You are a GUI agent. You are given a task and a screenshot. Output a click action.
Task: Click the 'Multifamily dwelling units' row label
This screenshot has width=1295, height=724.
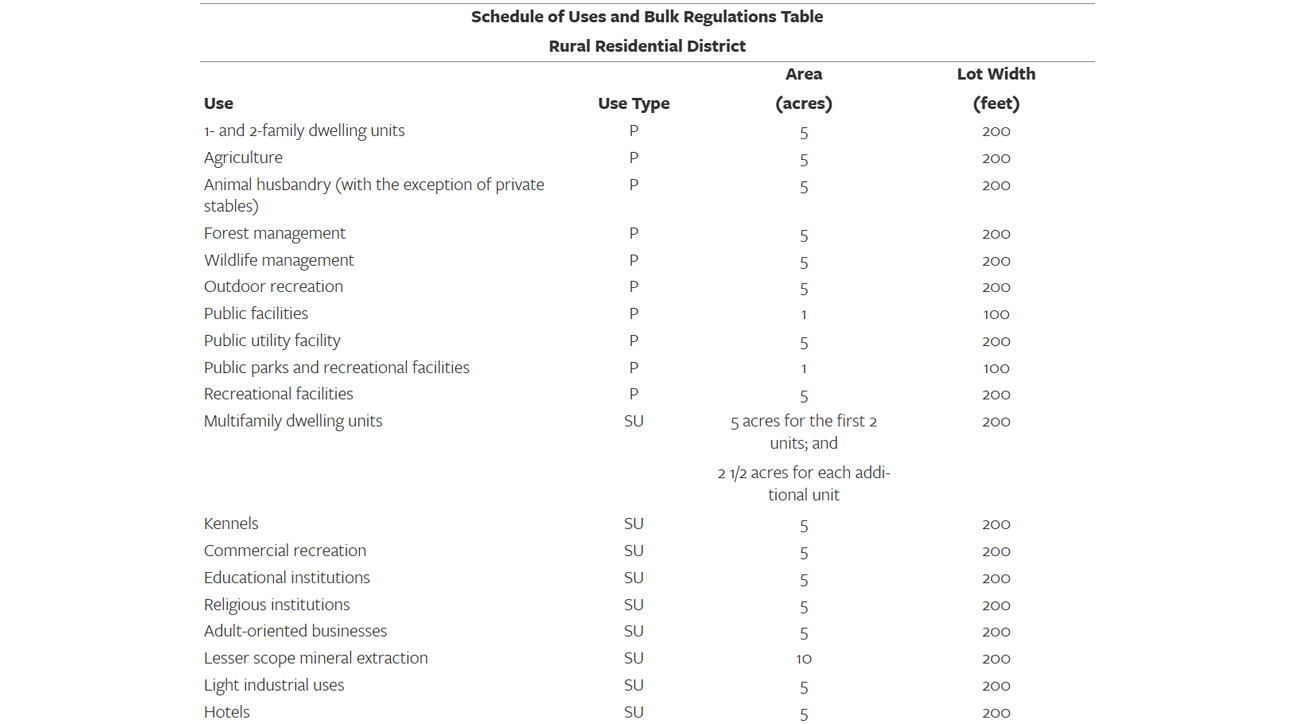click(293, 421)
